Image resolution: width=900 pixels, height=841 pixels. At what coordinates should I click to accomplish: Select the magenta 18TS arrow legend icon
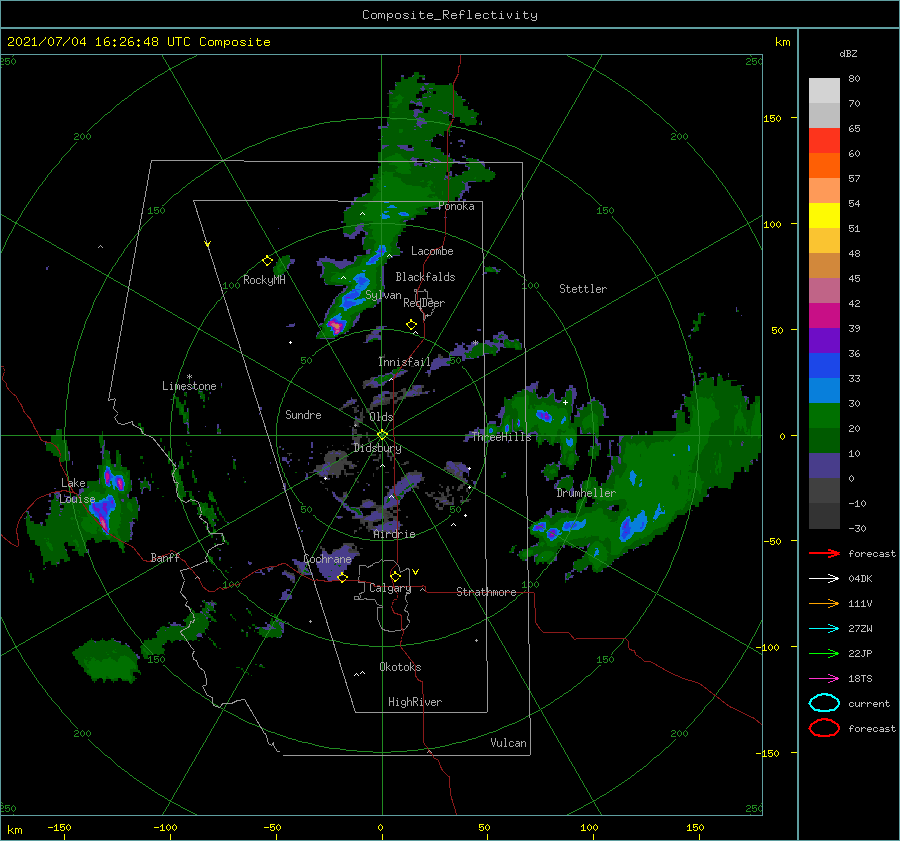pos(824,678)
